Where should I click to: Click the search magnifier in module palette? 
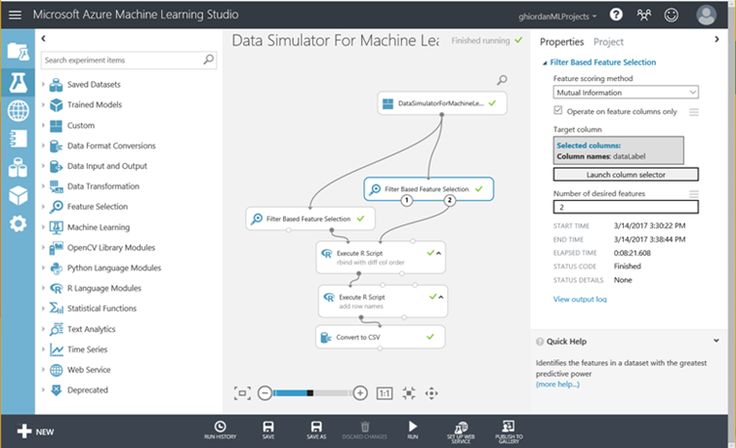pos(208,60)
